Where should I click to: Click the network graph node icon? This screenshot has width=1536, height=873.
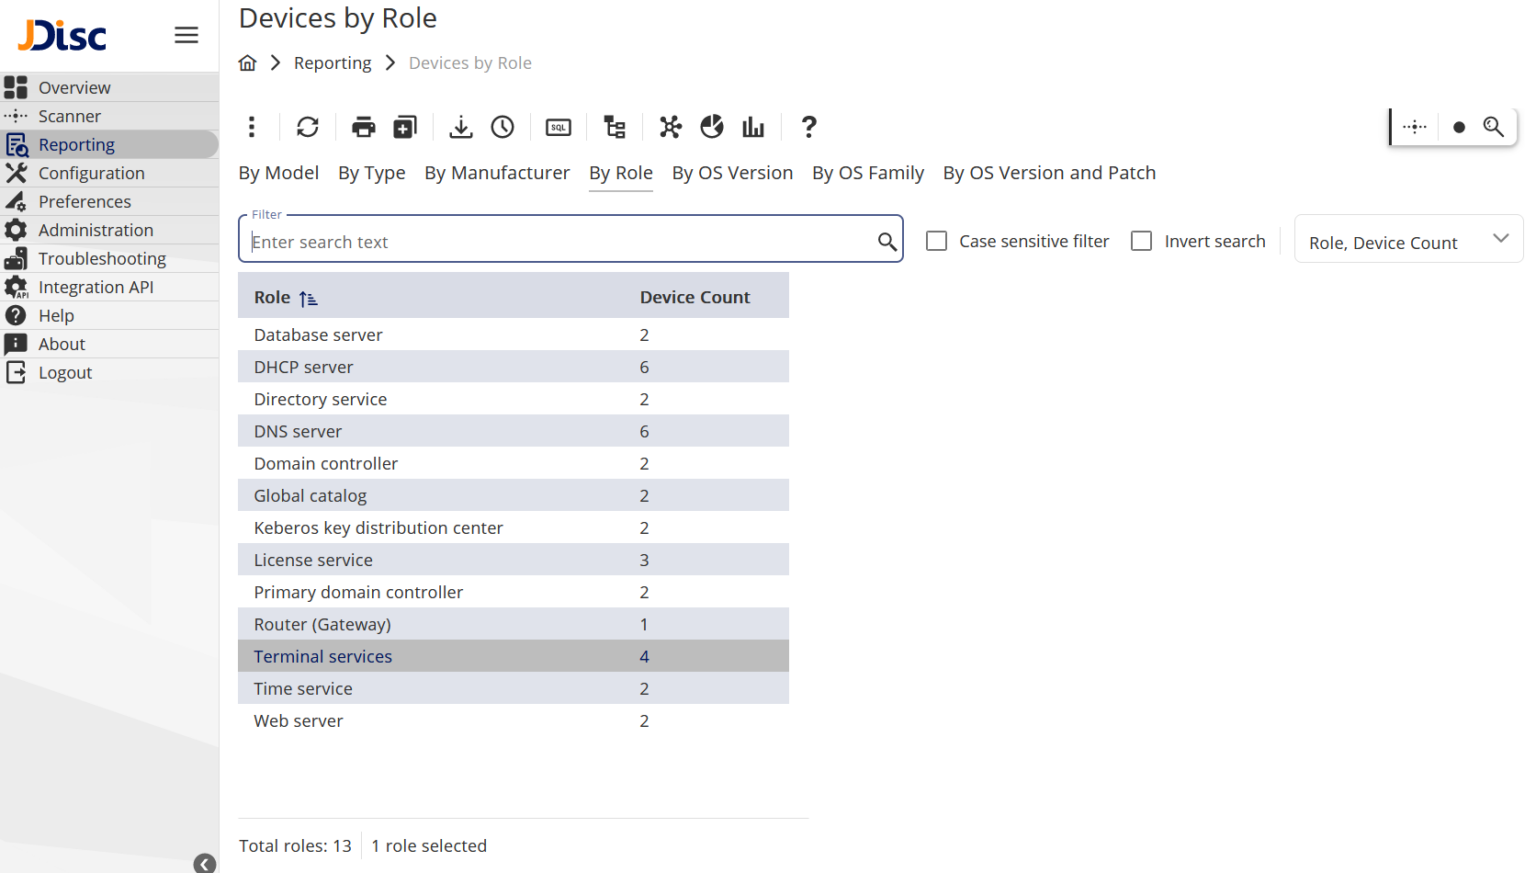pos(671,127)
